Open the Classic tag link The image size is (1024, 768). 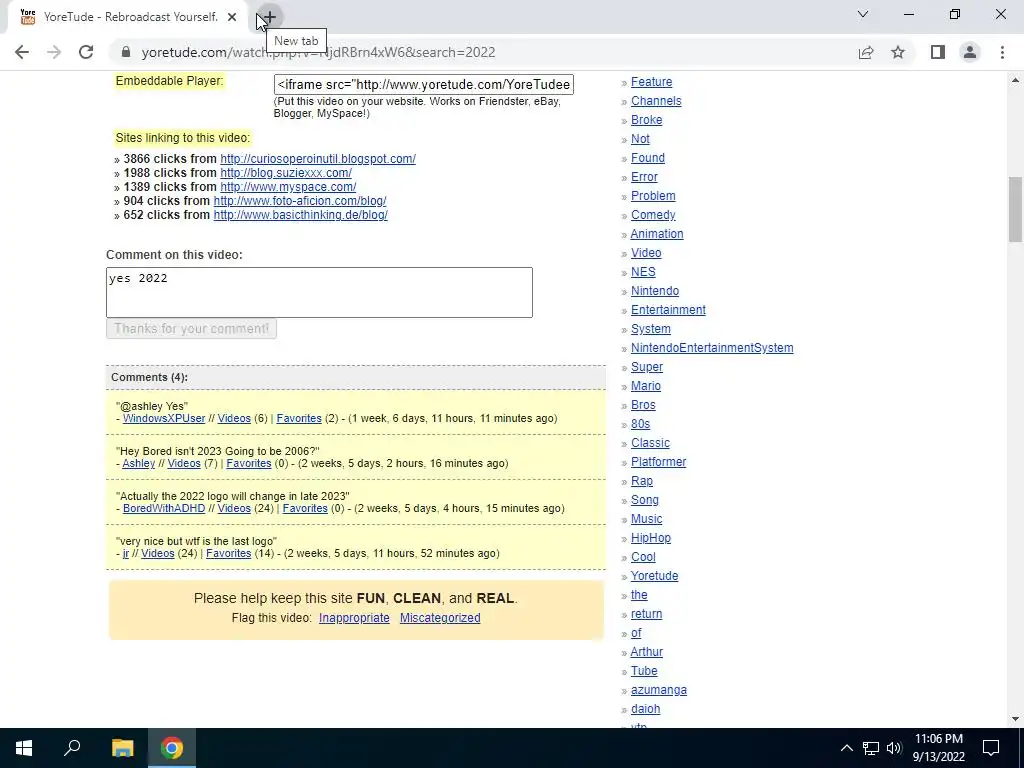pos(650,443)
